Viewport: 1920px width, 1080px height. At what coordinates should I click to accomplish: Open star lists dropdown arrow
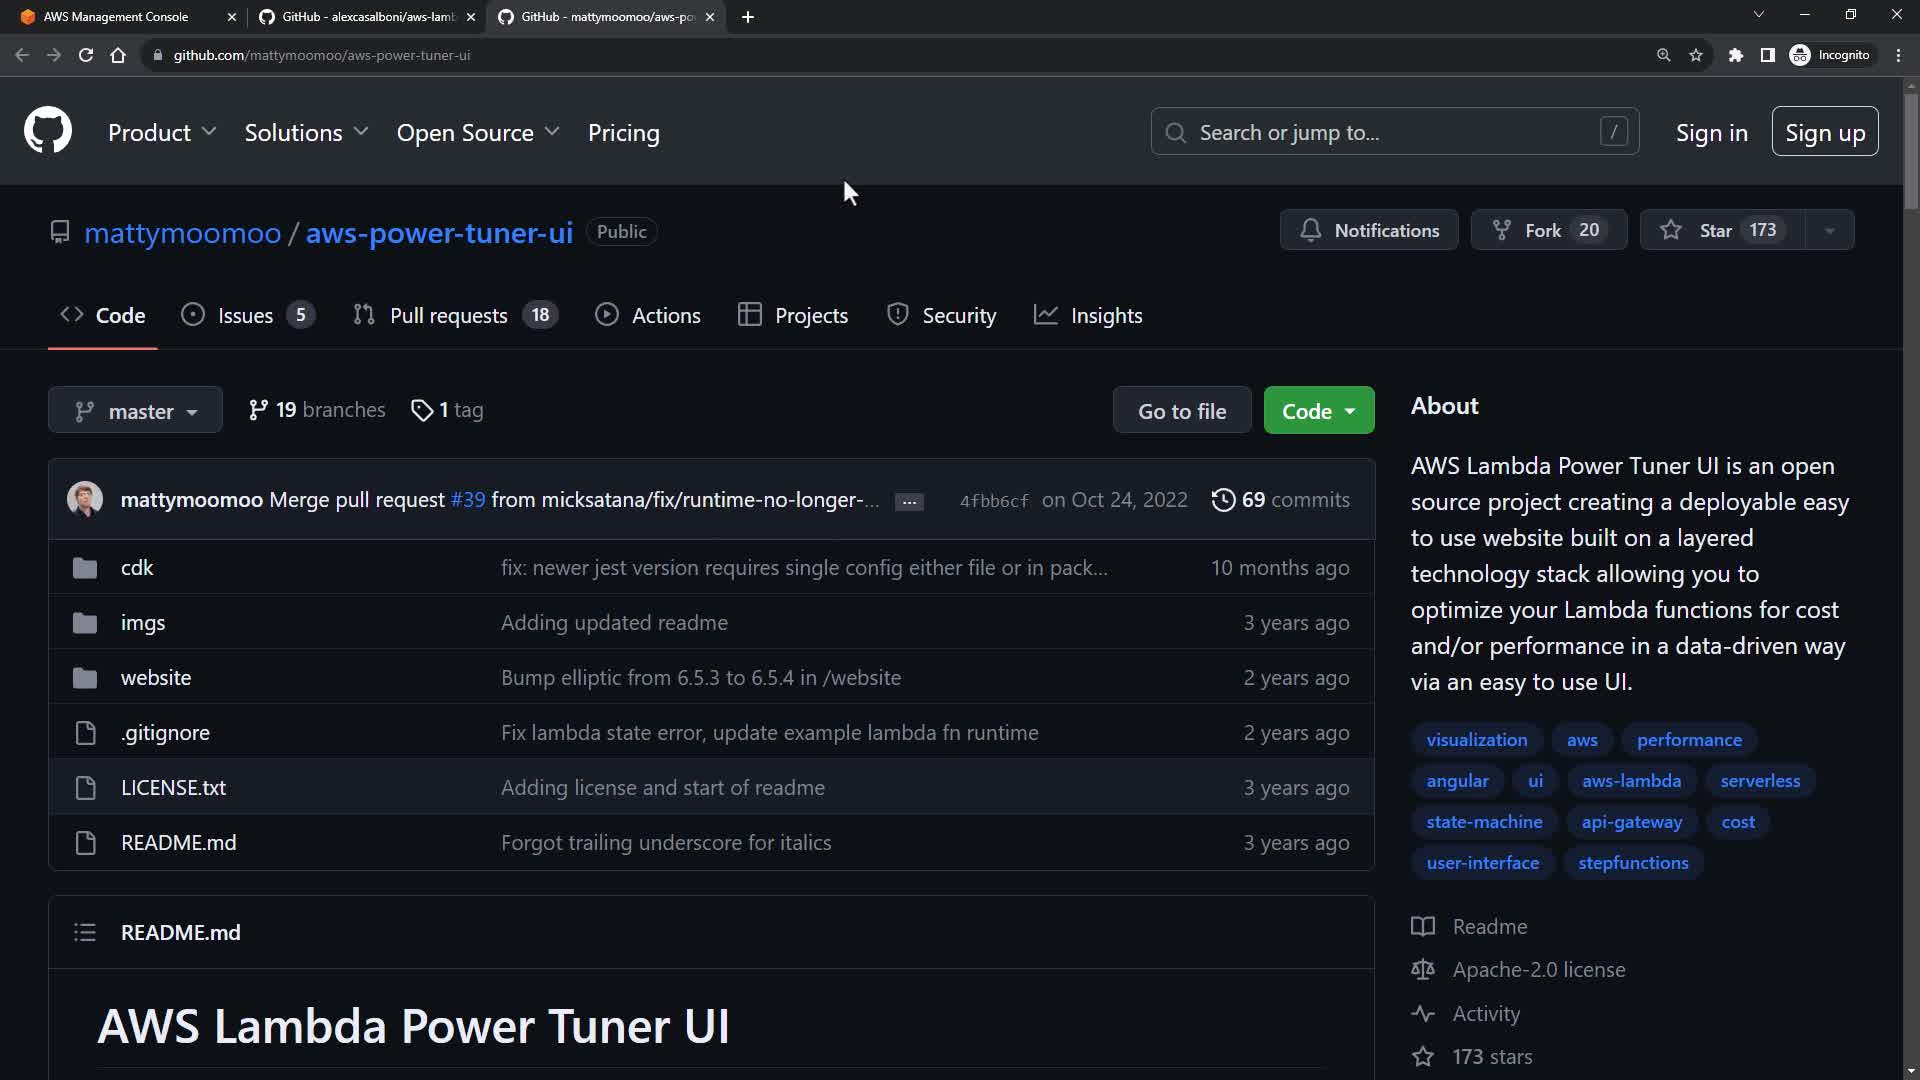coord(1829,230)
